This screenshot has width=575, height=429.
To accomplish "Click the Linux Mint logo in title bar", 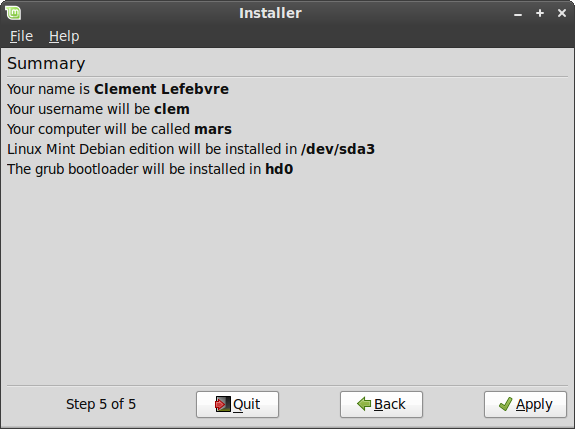I will 13,13.
